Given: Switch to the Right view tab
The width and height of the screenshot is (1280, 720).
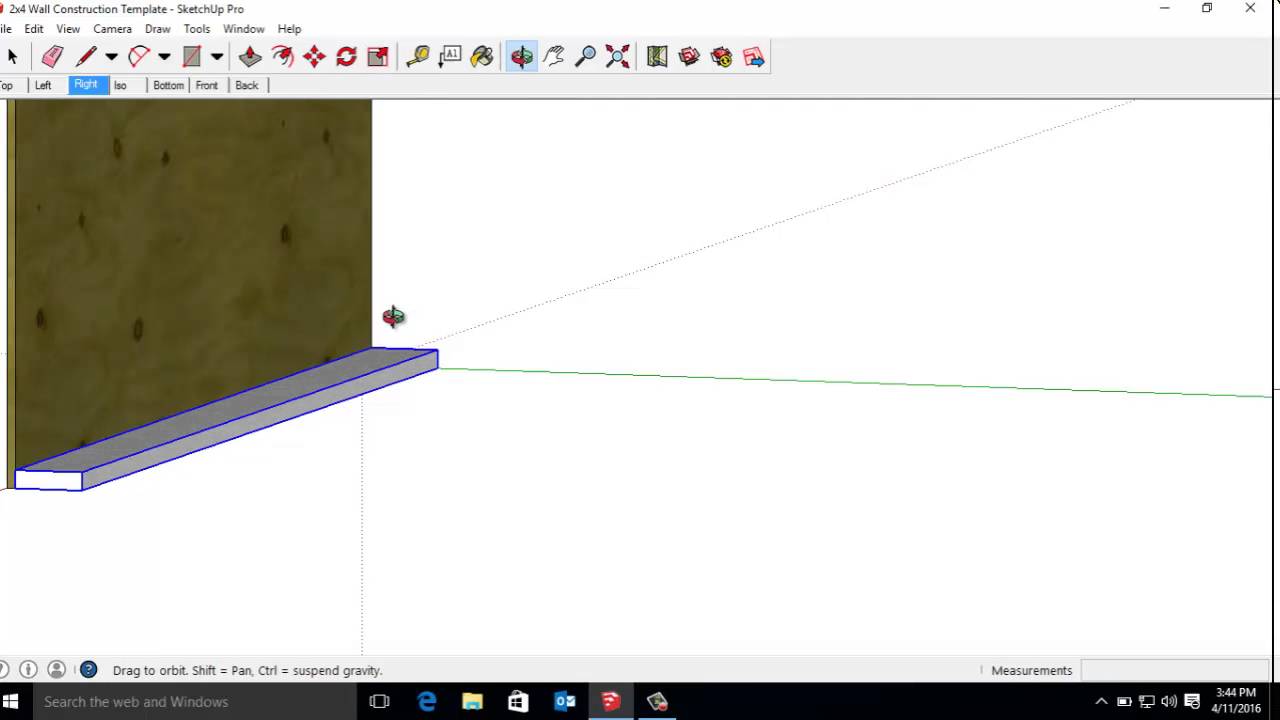Looking at the screenshot, I should pyautogui.click(x=86, y=85).
